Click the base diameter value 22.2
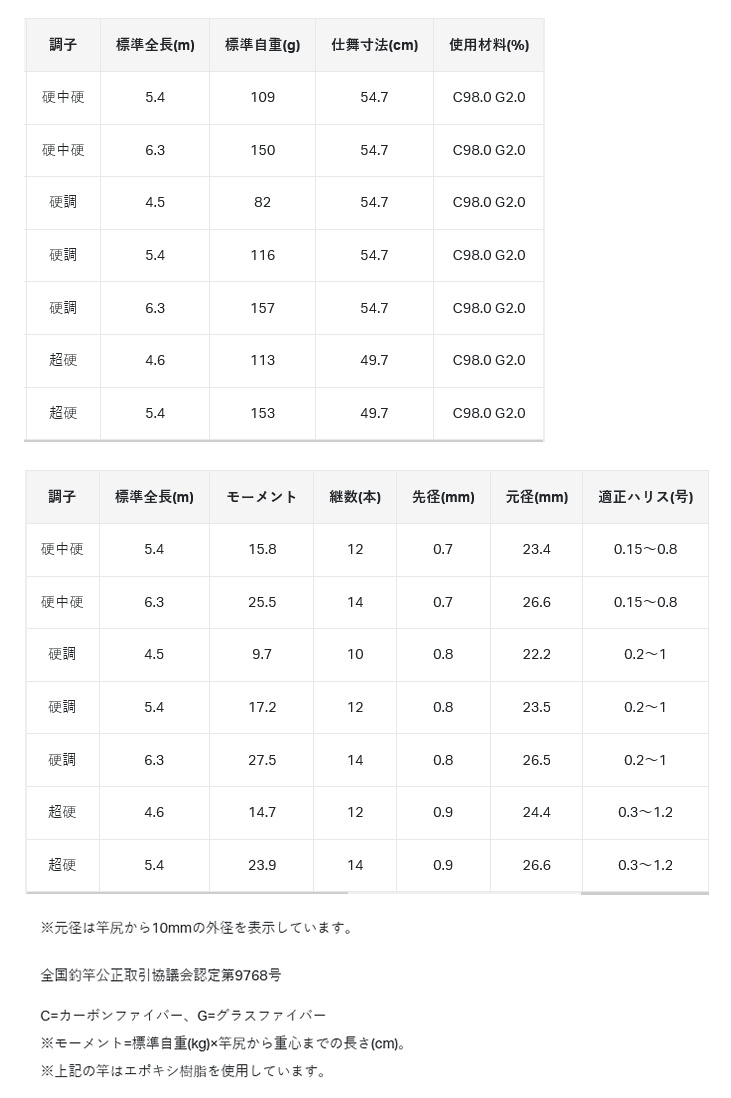Viewport: 731px width, 1098px height. (x=536, y=654)
